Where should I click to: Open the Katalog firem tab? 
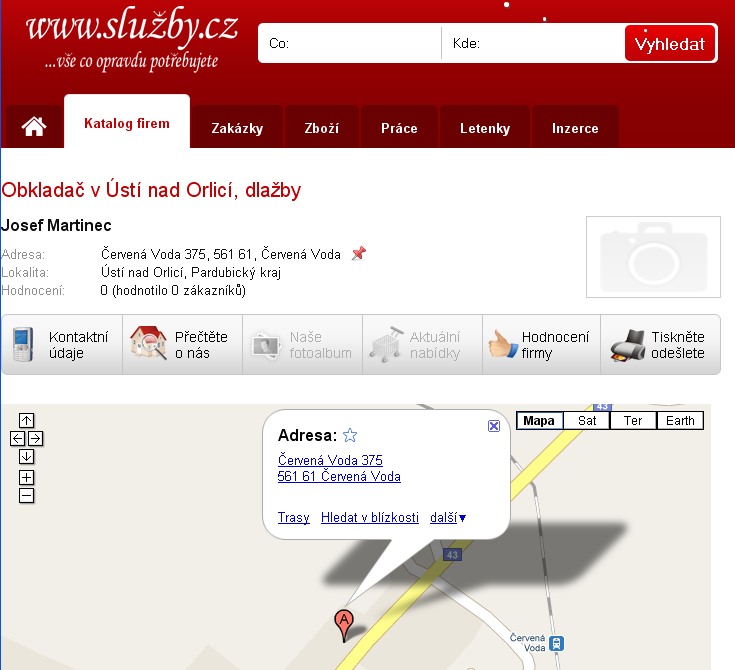click(127, 123)
